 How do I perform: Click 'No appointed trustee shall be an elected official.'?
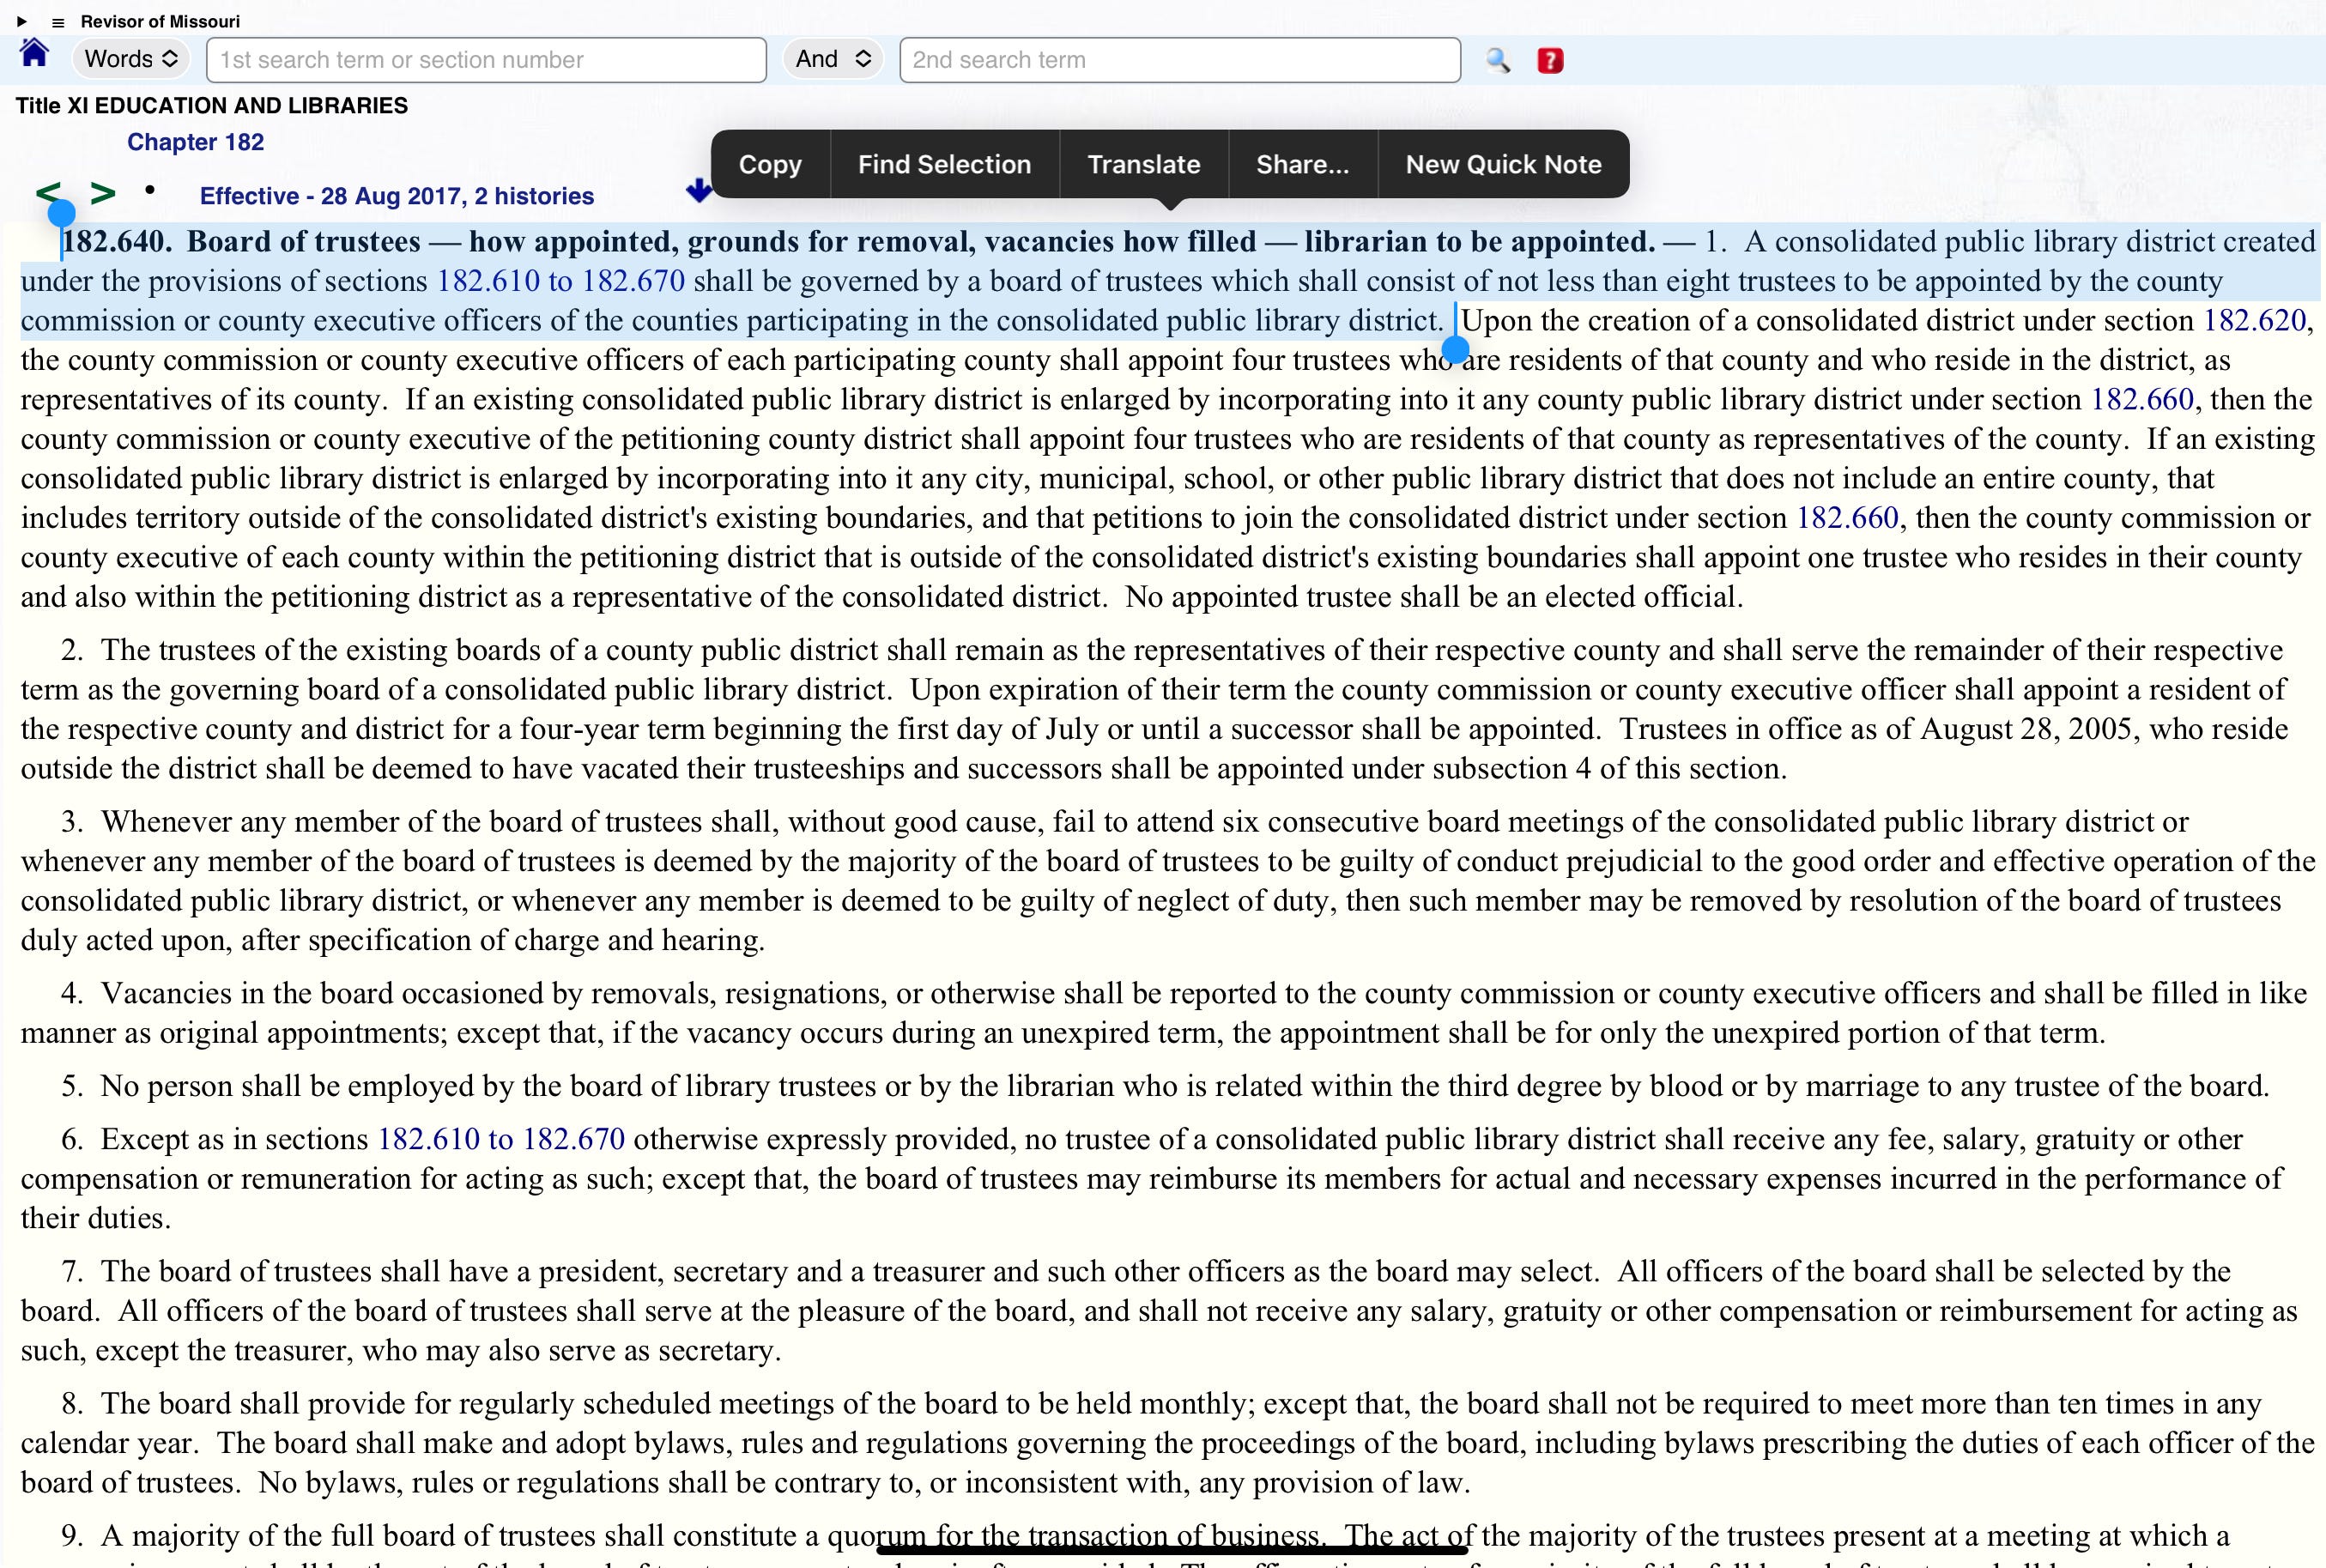point(1434,597)
